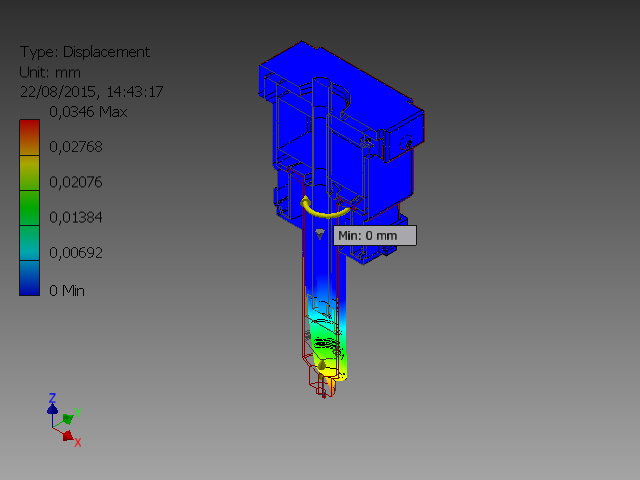This screenshot has width=640, height=480.
Task: Click the 'Min: 0 mm' probe label
Action: tap(375, 236)
